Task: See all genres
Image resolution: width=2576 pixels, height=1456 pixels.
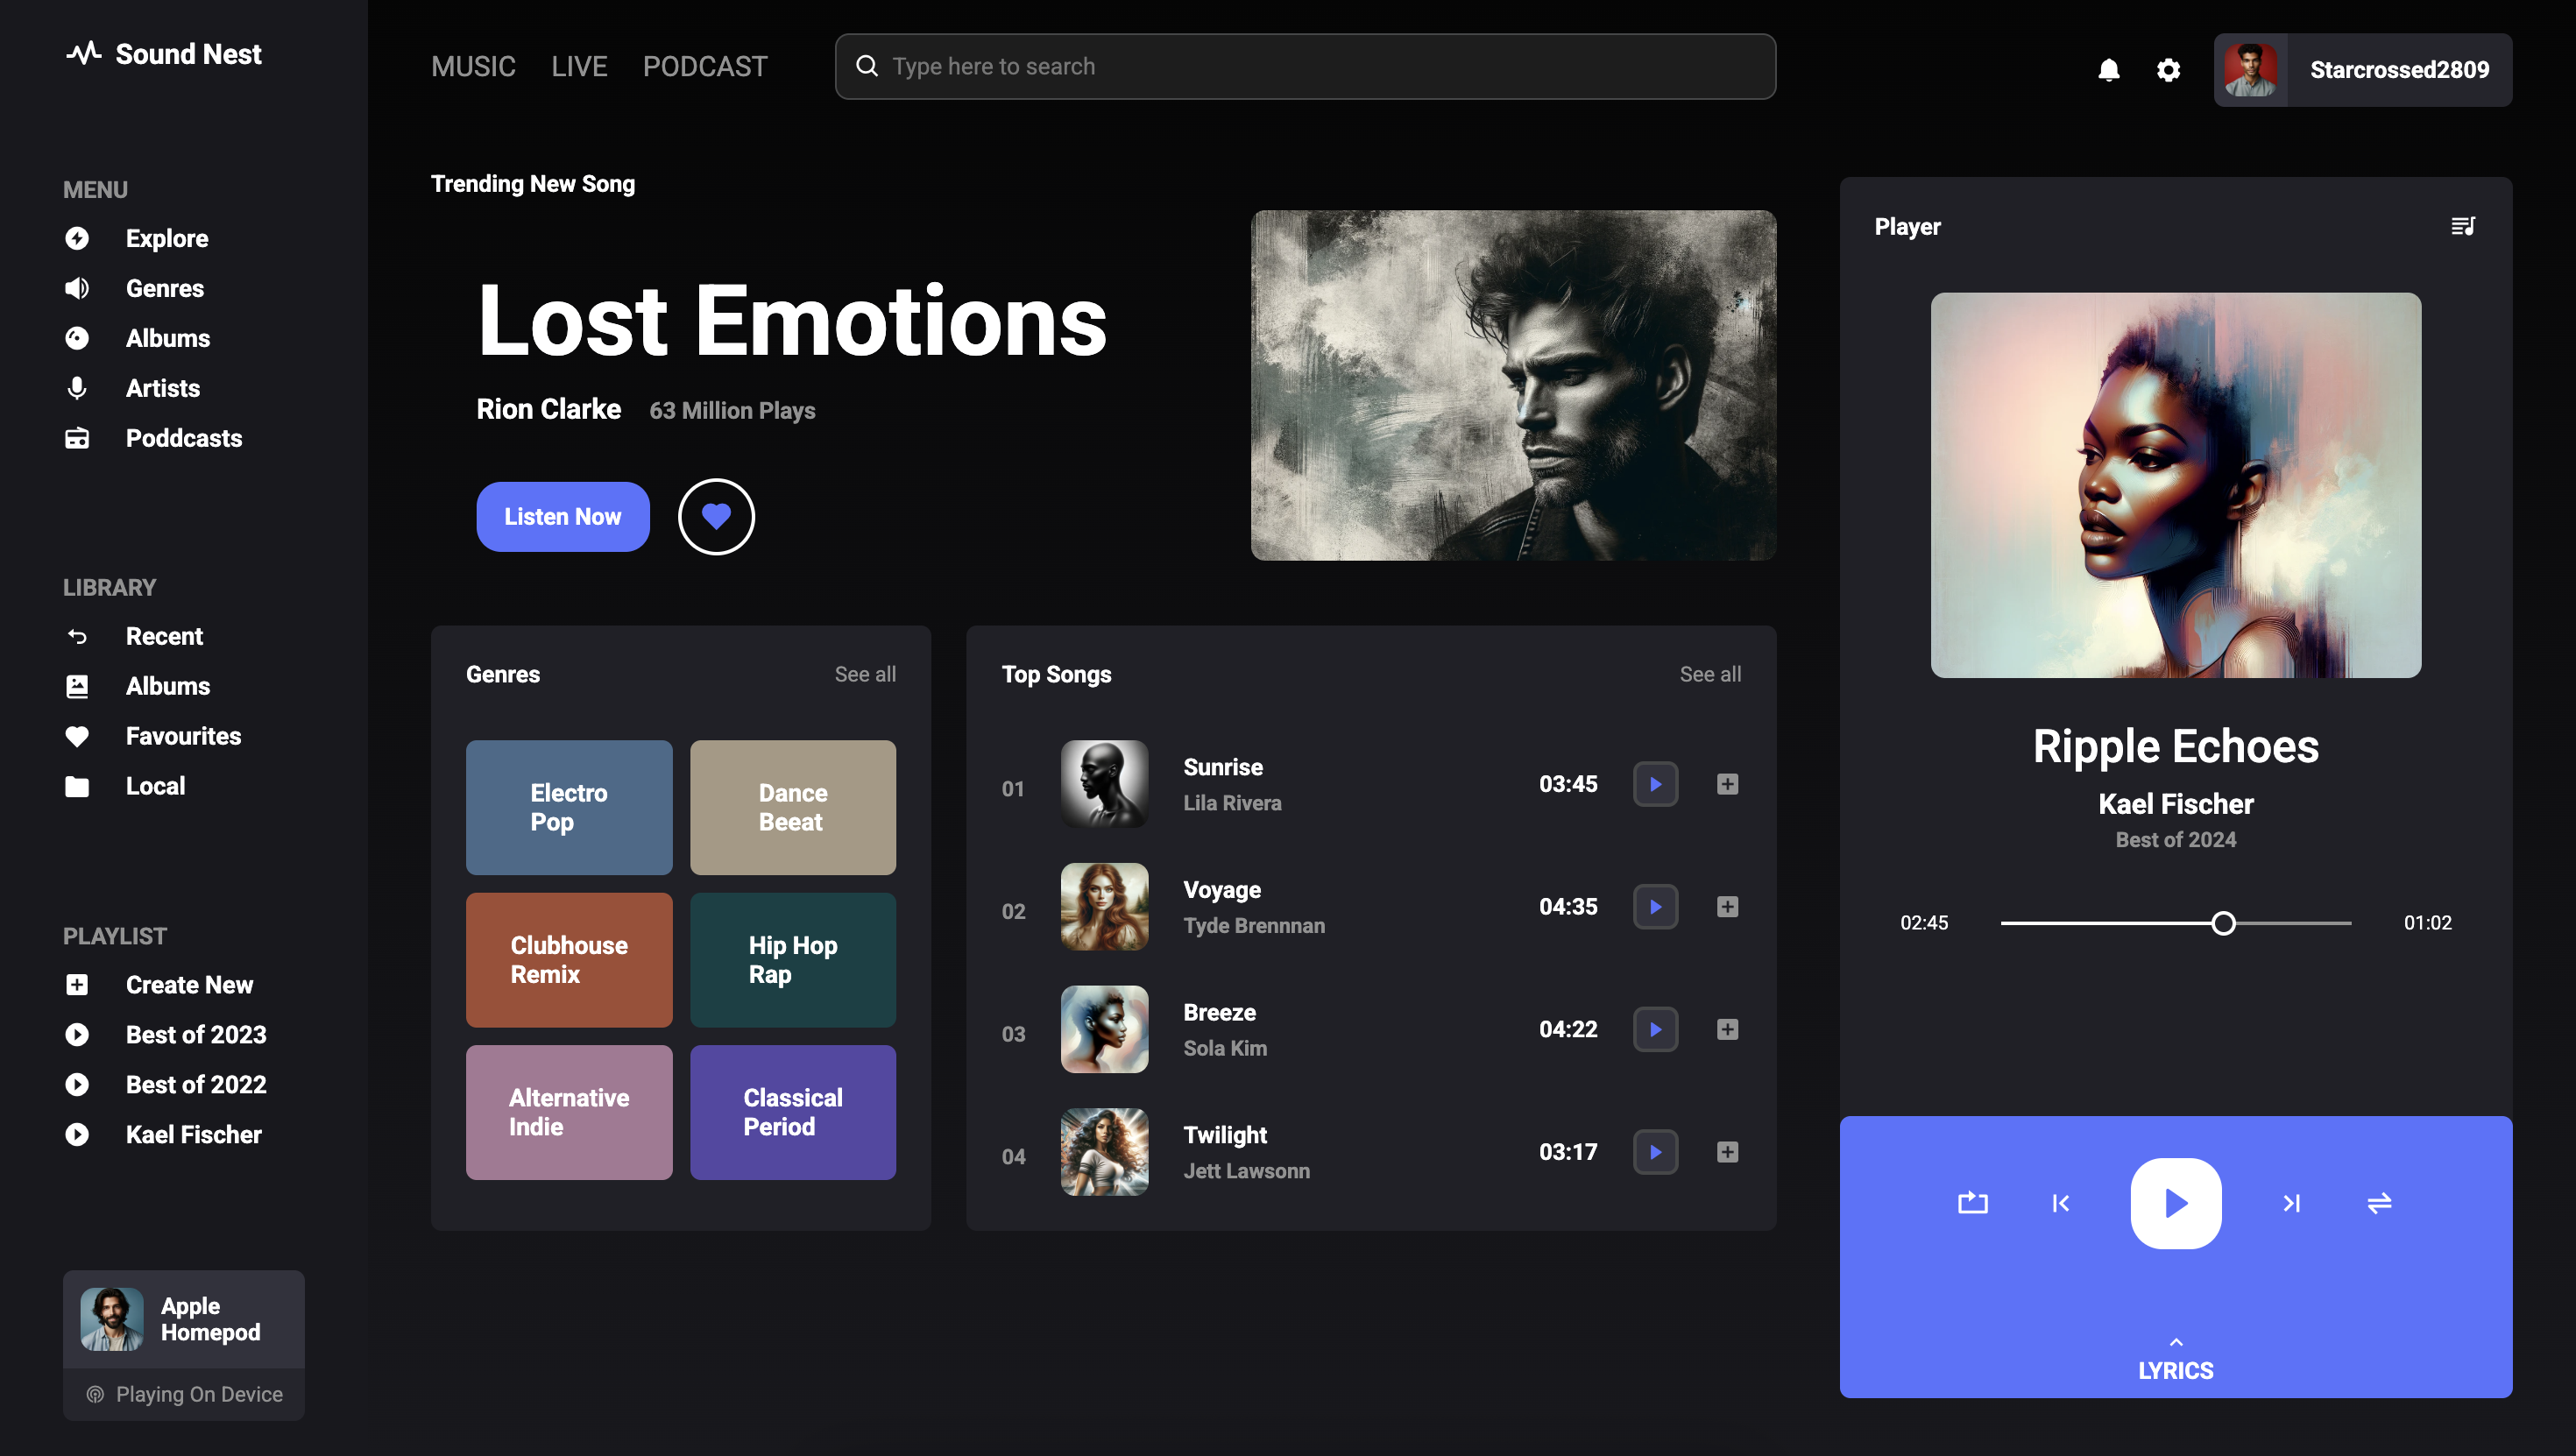Action: pyautogui.click(x=865, y=674)
